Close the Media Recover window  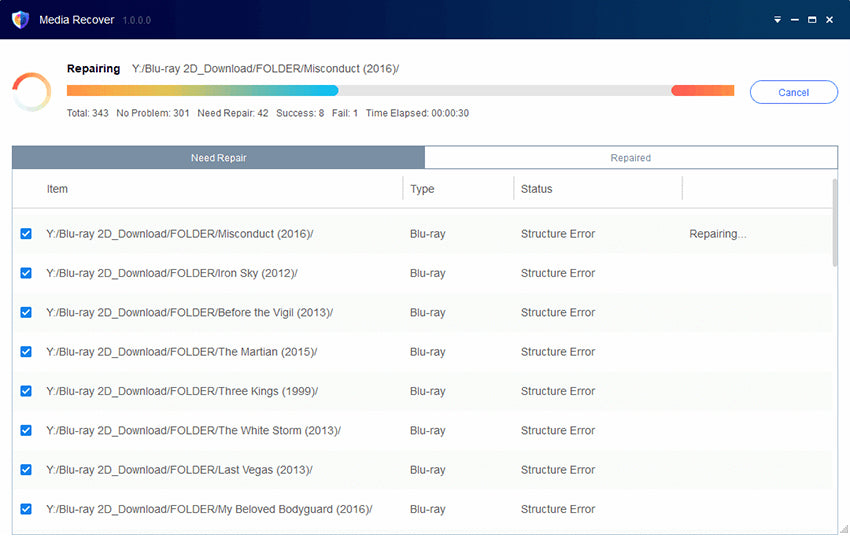point(830,20)
